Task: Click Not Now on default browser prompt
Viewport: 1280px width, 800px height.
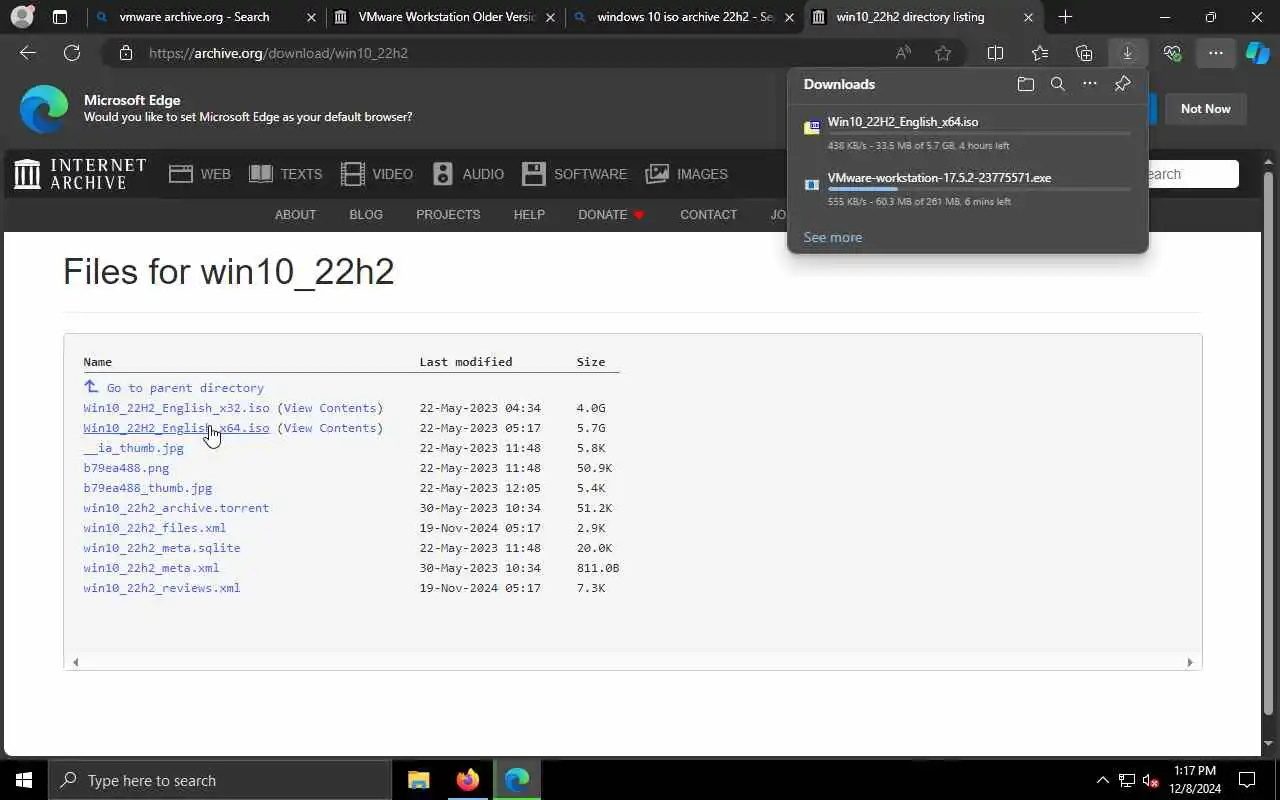Action: pos(1205,108)
